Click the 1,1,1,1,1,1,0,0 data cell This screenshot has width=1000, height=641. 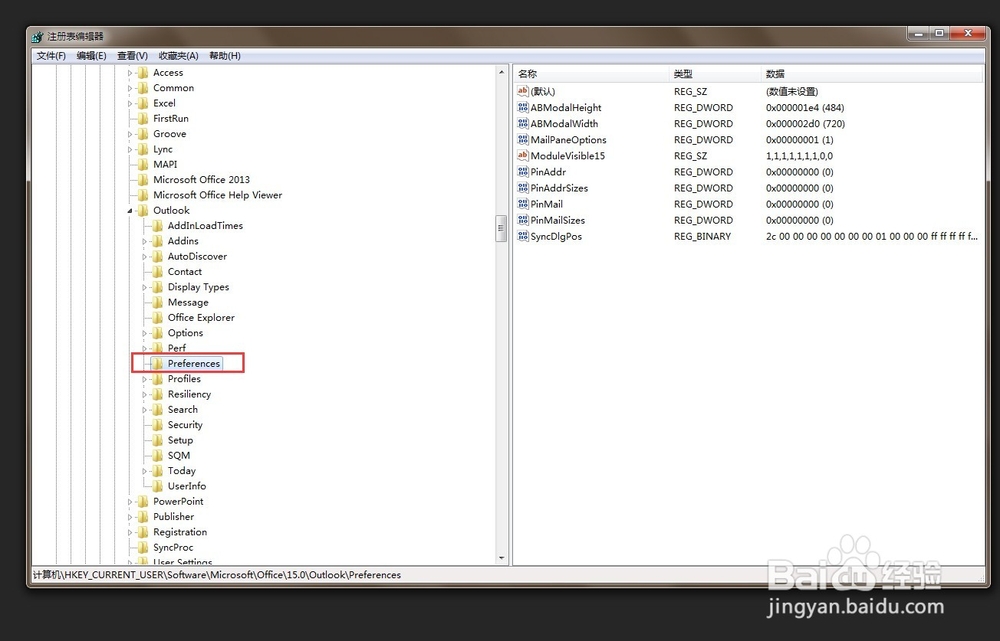tap(799, 156)
